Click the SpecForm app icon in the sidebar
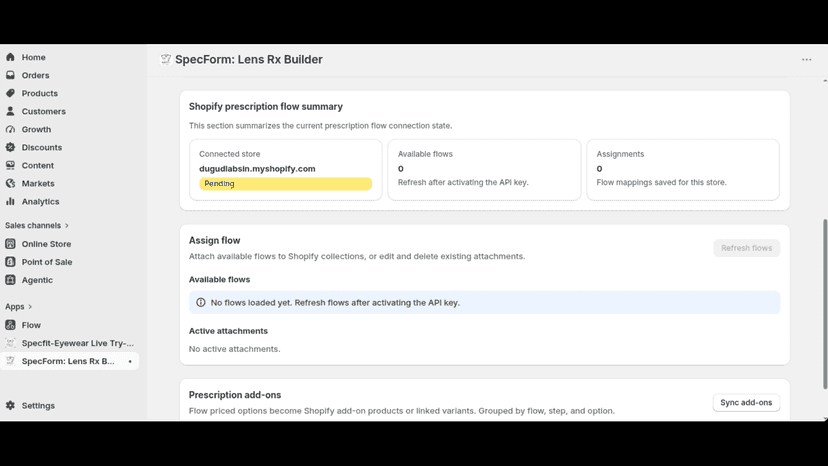The height and width of the screenshot is (466, 828). coord(10,361)
